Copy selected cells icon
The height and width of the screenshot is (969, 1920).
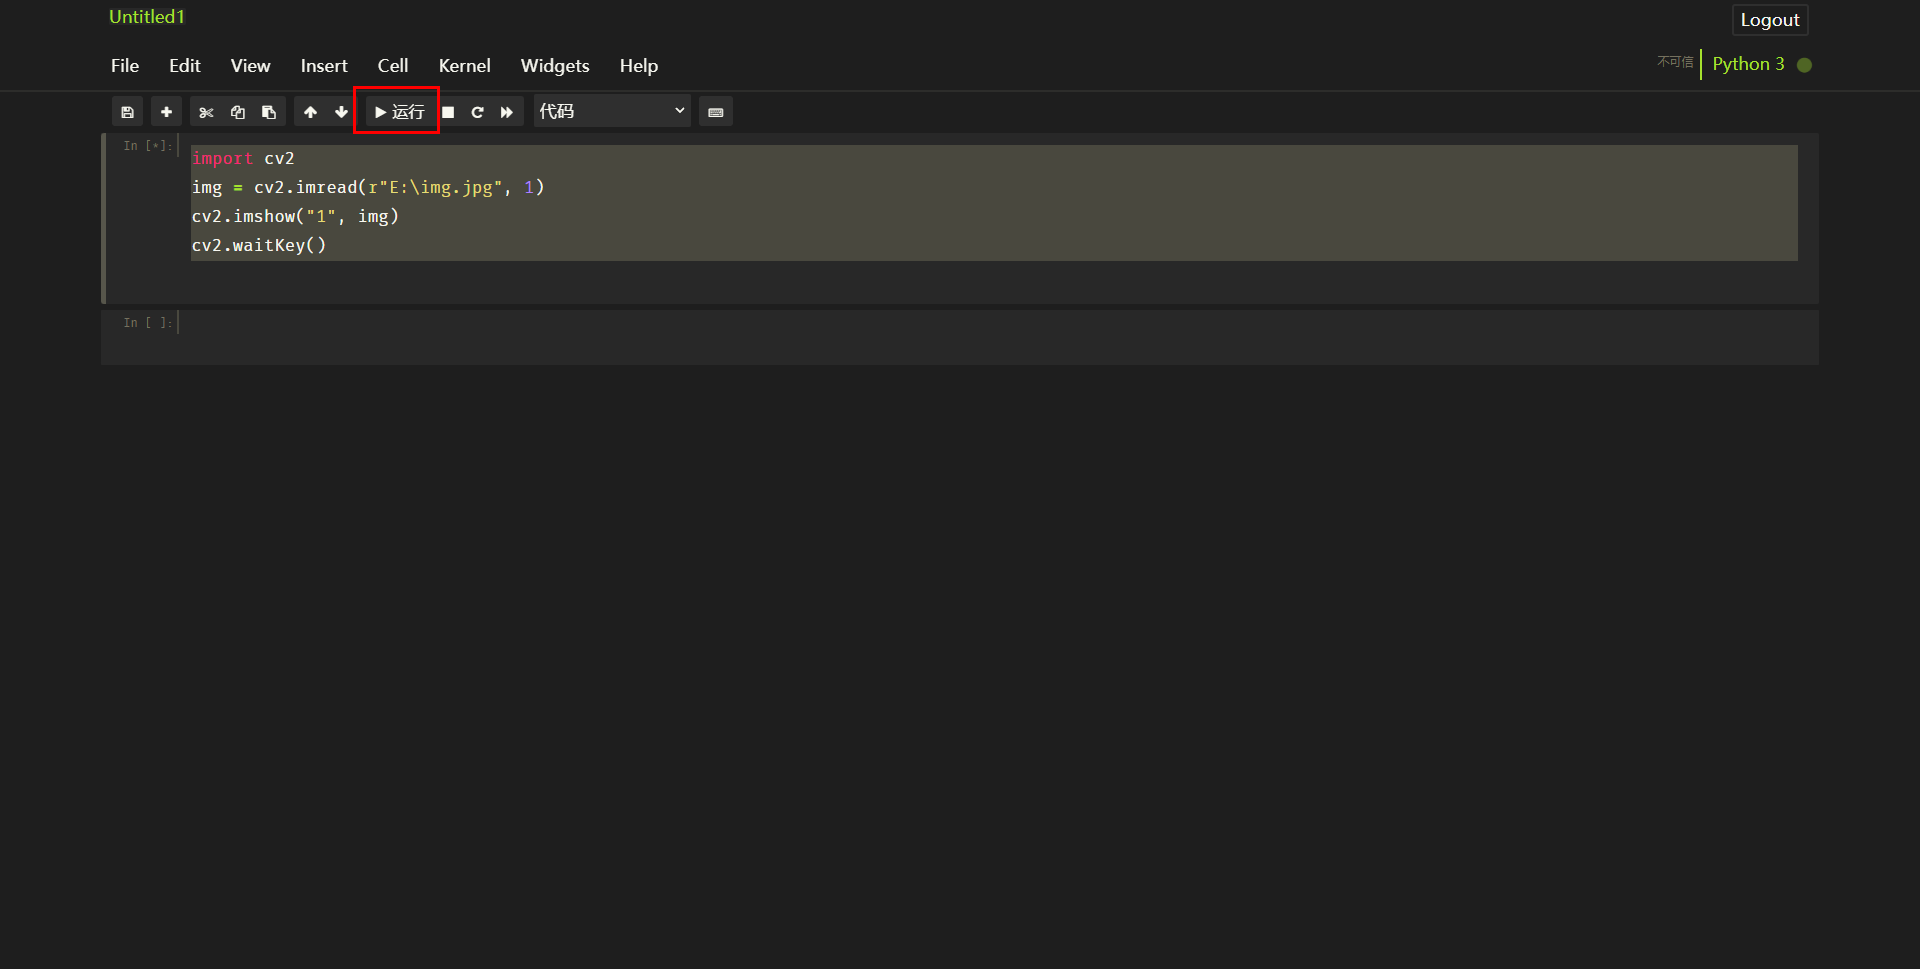[238, 112]
